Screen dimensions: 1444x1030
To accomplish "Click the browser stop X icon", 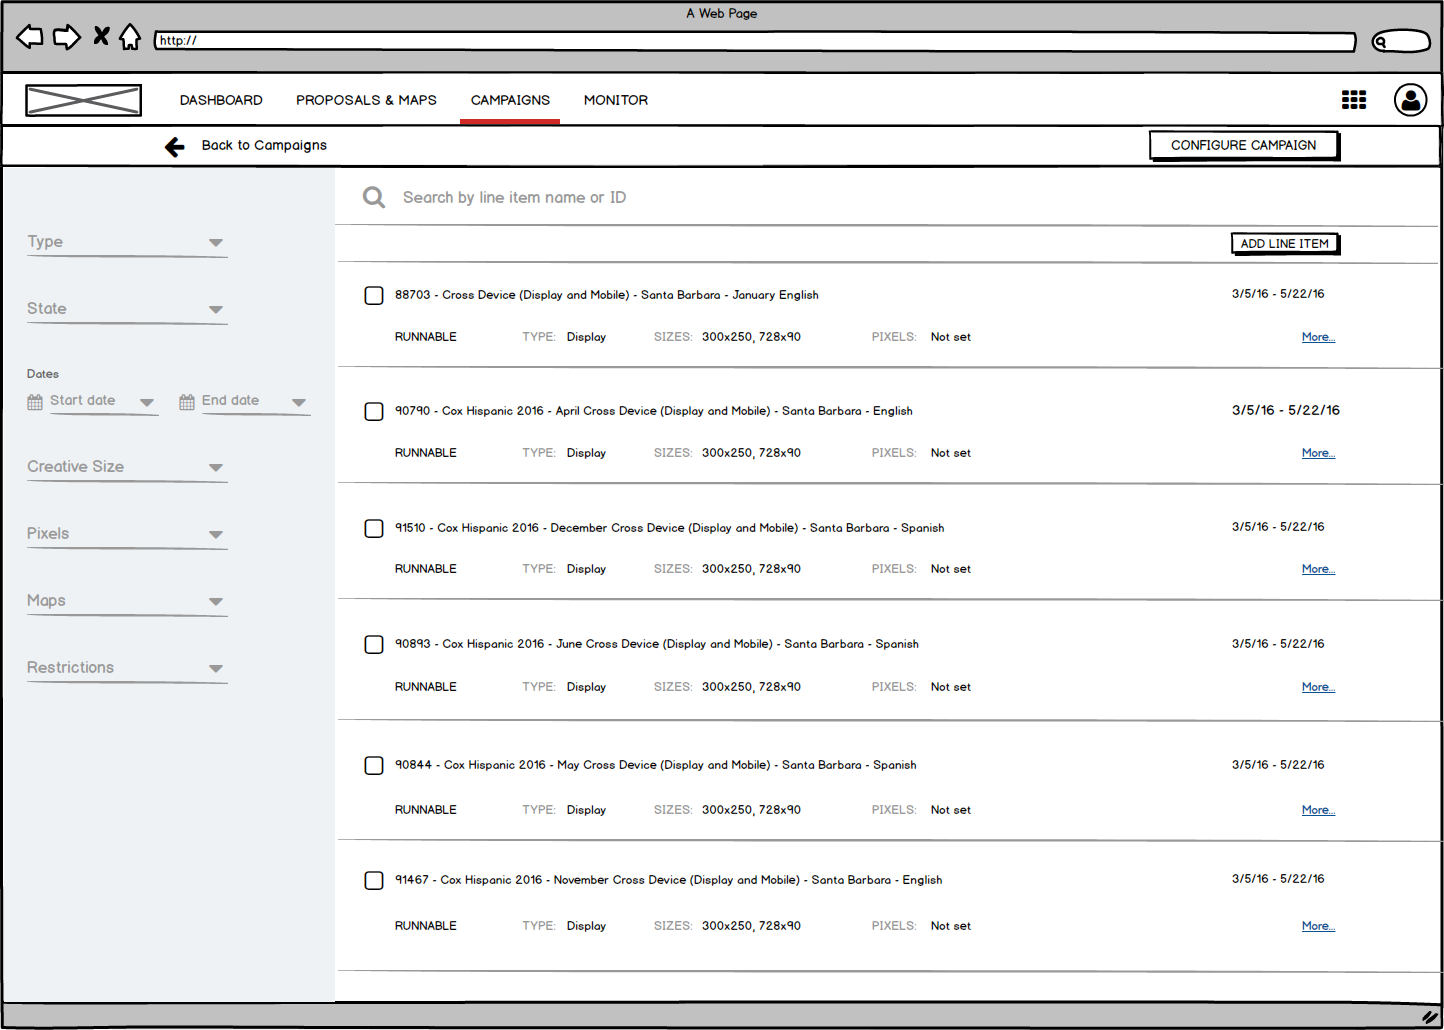I will (x=101, y=37).
